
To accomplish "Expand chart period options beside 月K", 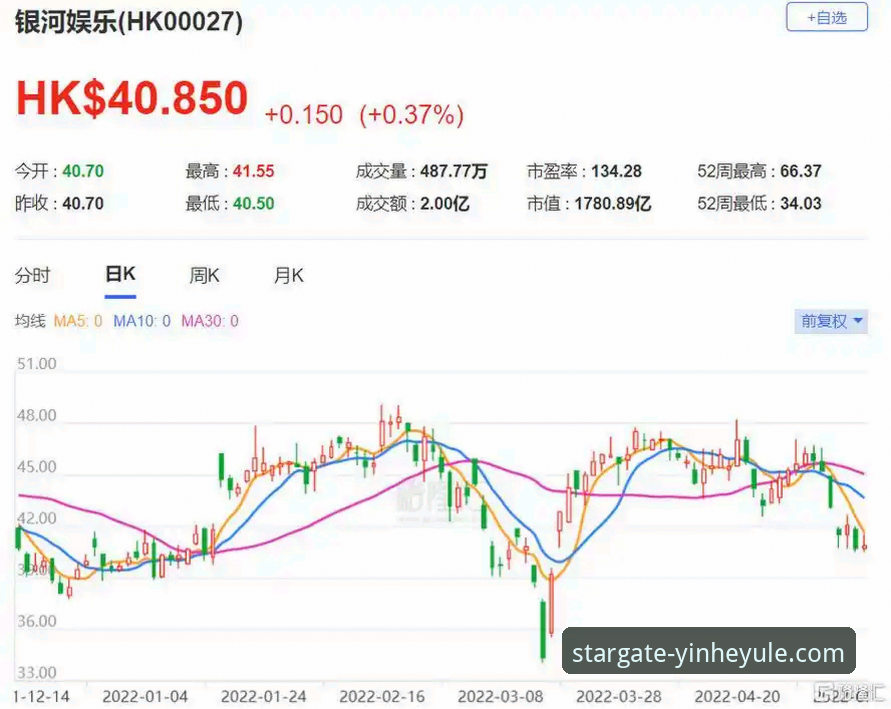I will pyautogui.click(x=287, y=275).
